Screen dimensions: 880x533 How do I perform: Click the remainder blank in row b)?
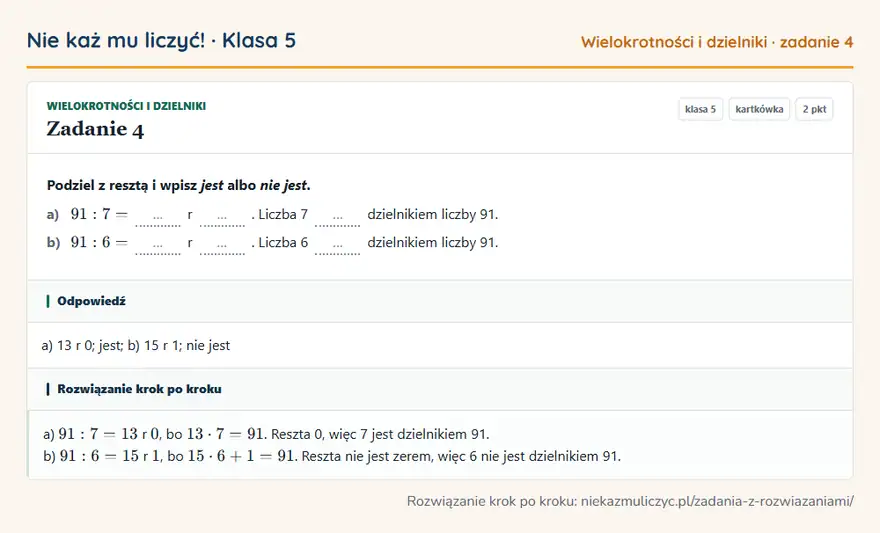[x=222, y=244]
